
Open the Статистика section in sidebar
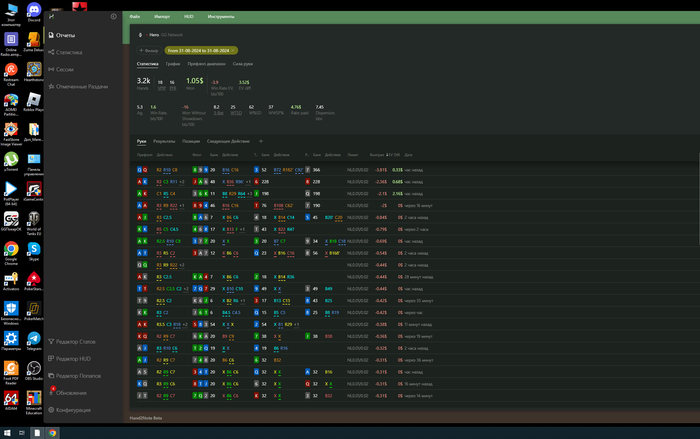point(69,52)
